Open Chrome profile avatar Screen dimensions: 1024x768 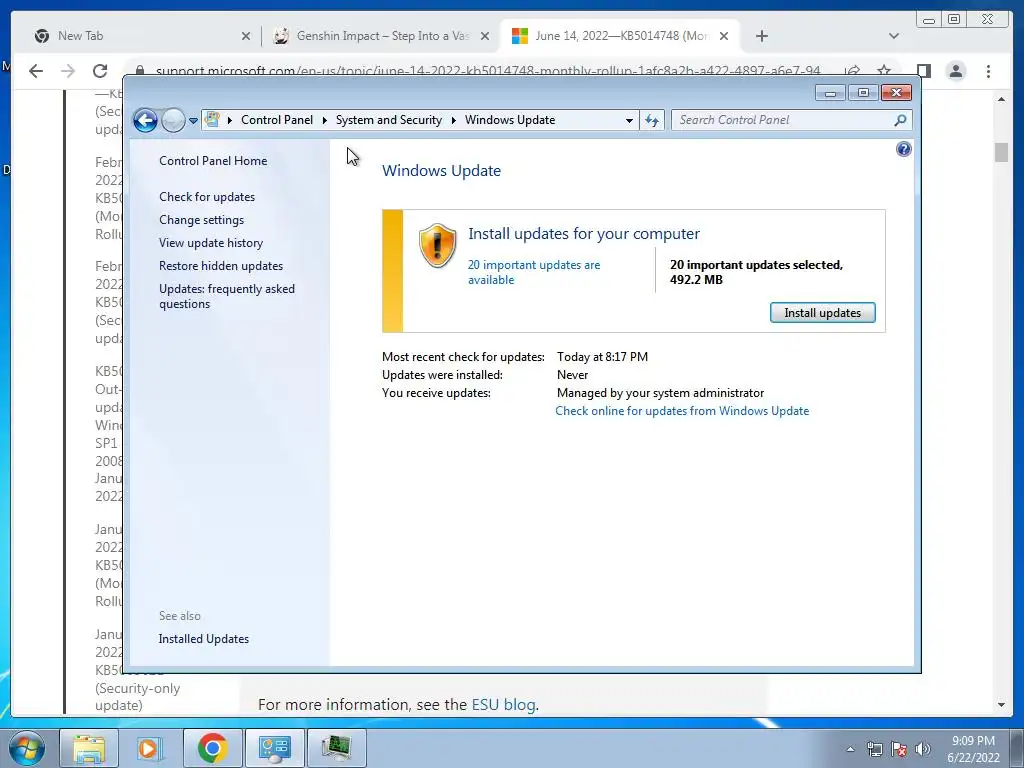point(955,71)
